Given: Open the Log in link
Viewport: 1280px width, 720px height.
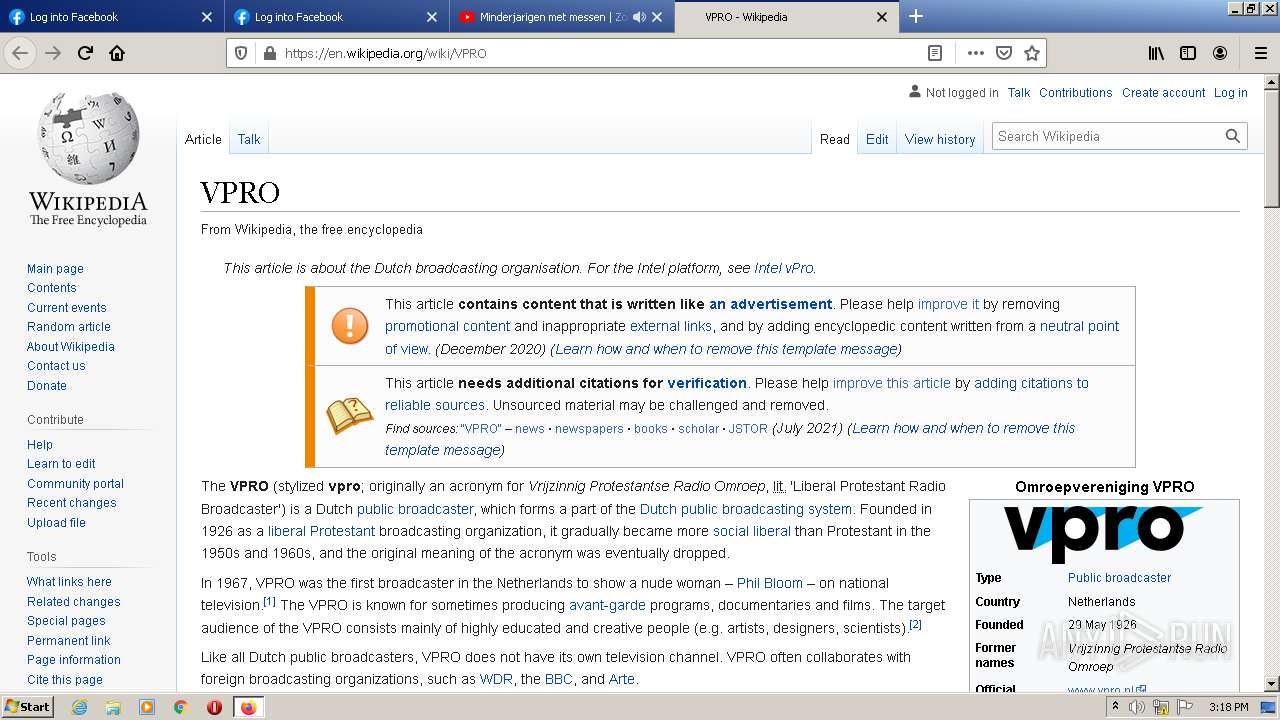Looking at the screenshot, I should [1231, 93].
